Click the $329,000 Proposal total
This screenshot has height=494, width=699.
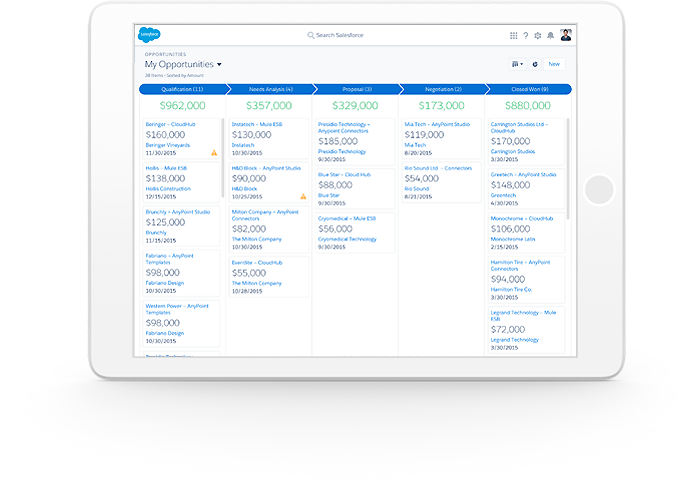[355, 106]
